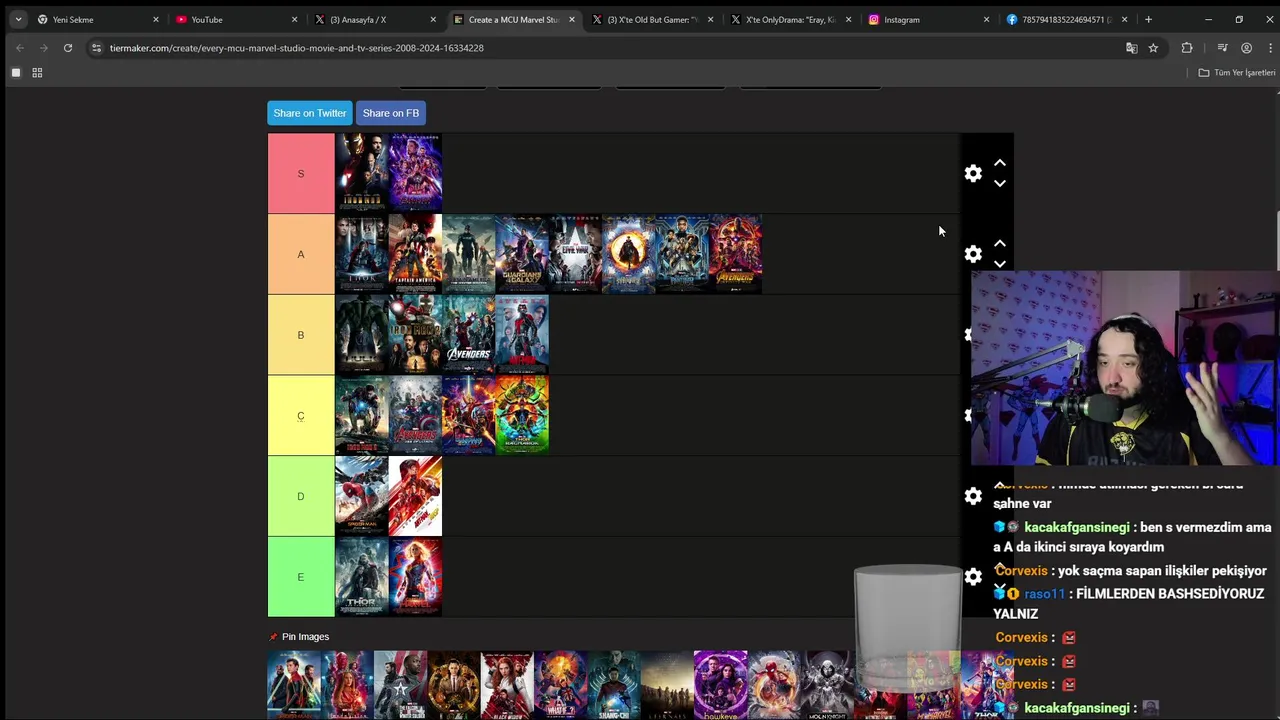This screenshot has height=720, width=1280.
Task: Select the Hawkeye poster in the image pool
Action: (721, 685)
